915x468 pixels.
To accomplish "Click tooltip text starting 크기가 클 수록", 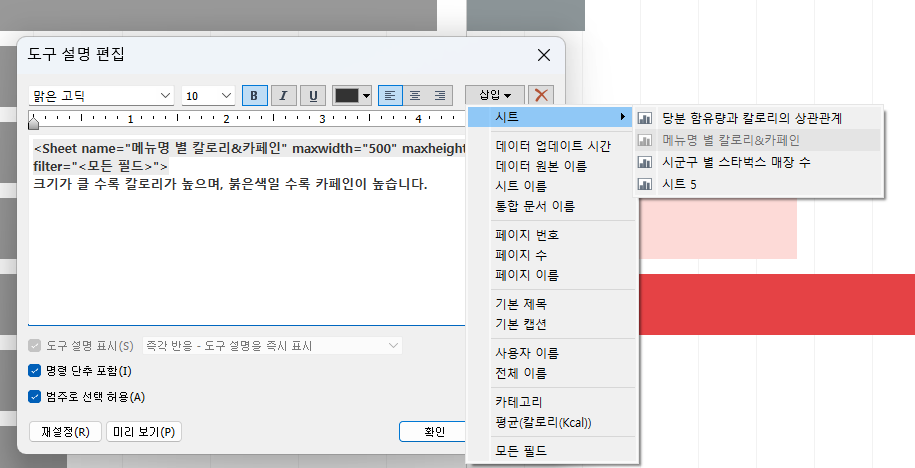I will click(231, 184).
